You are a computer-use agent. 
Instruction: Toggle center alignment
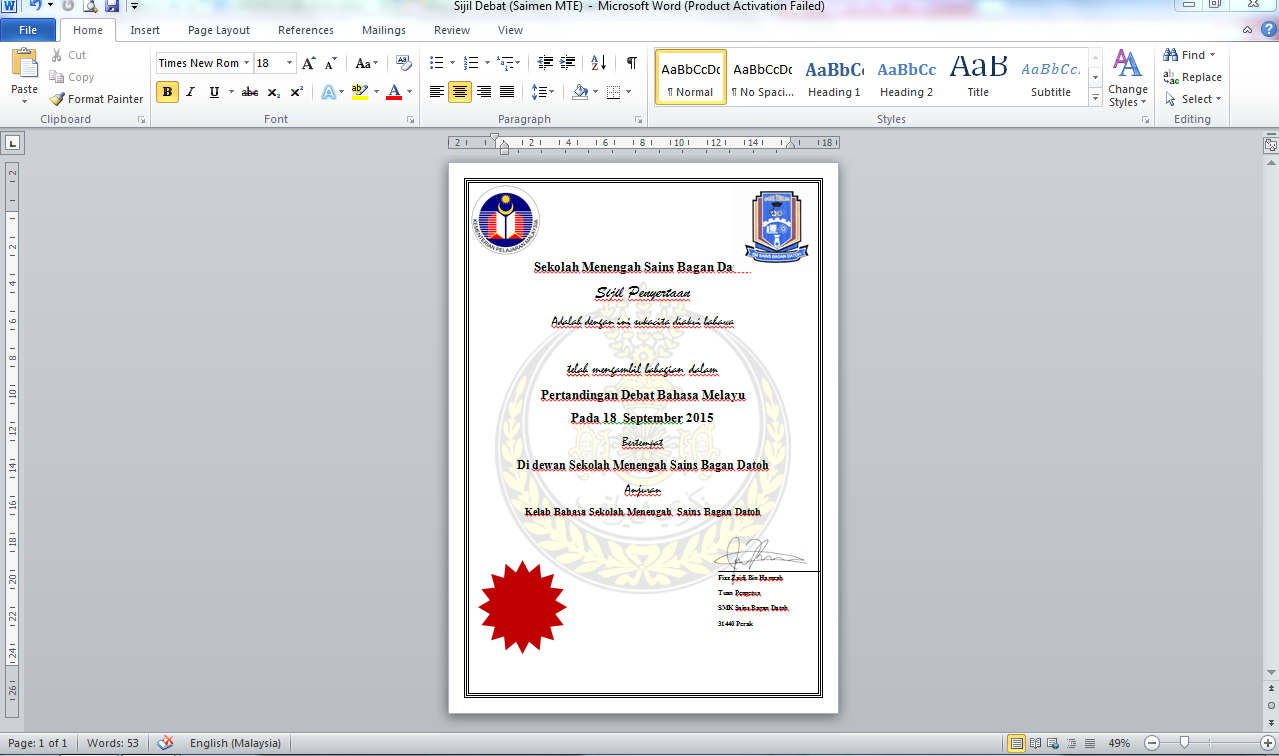(460, 92)
